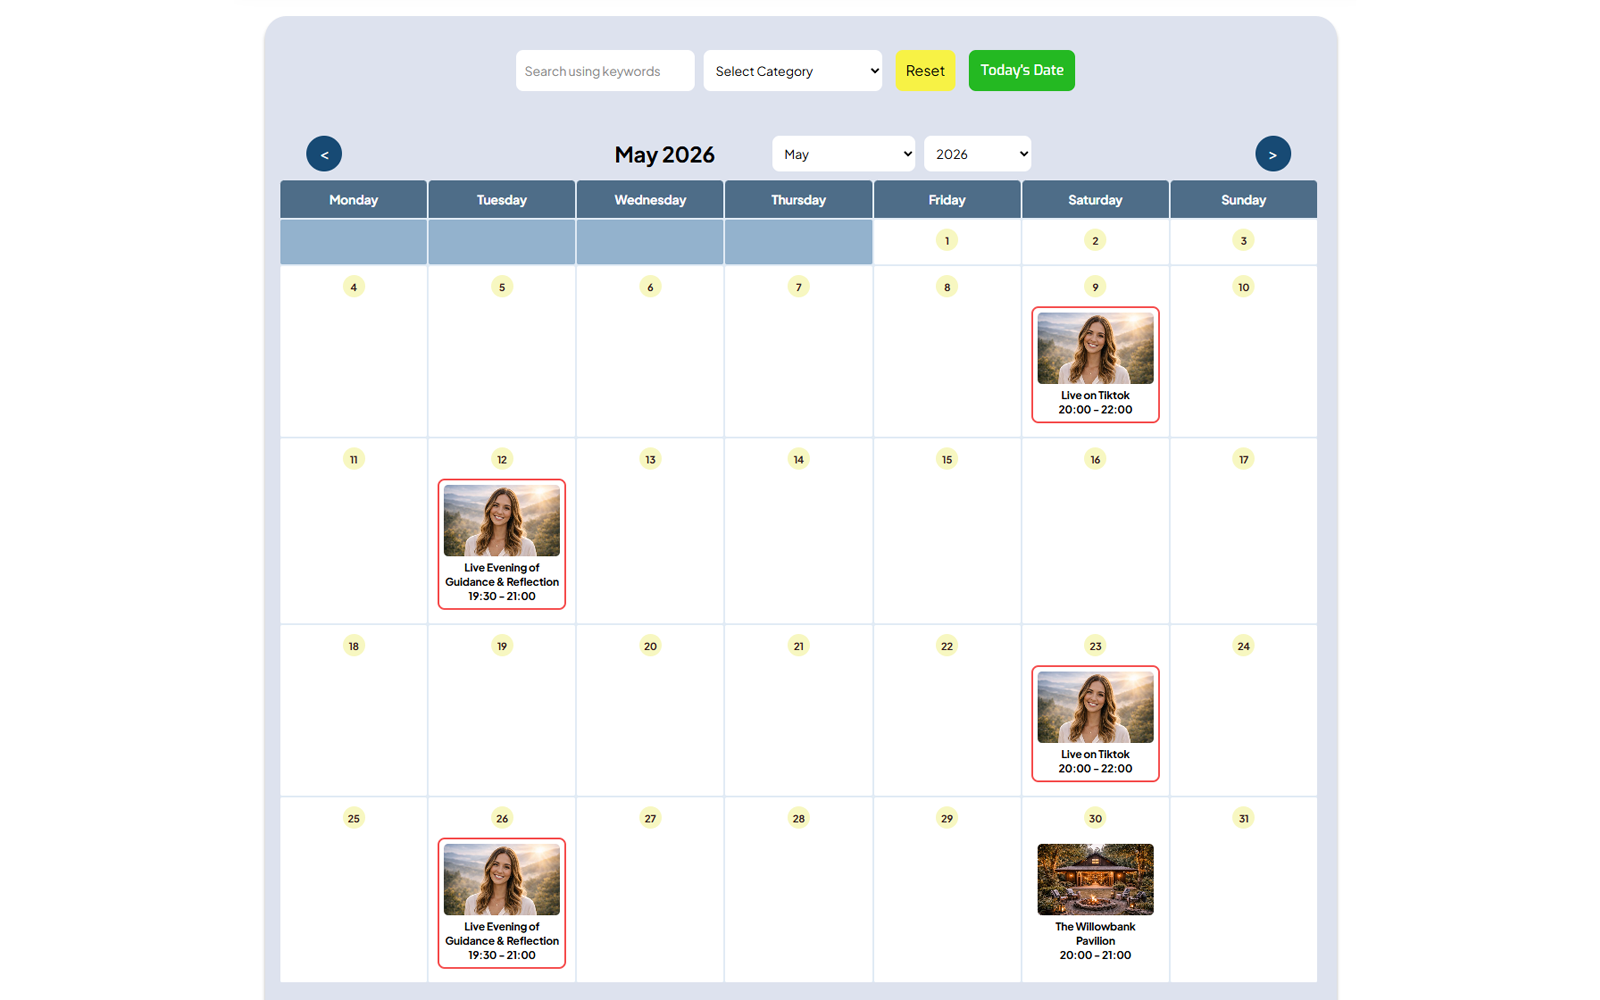Click the Live on Tiktok title on May 23

coord(1095,755)
